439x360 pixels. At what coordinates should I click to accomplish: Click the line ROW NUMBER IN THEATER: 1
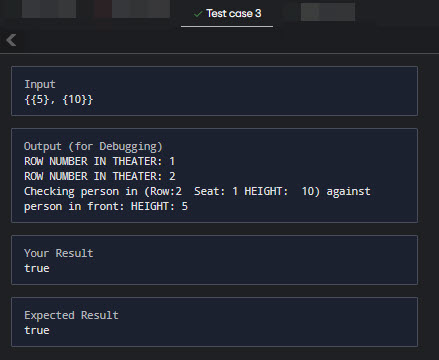click(99, 161)
